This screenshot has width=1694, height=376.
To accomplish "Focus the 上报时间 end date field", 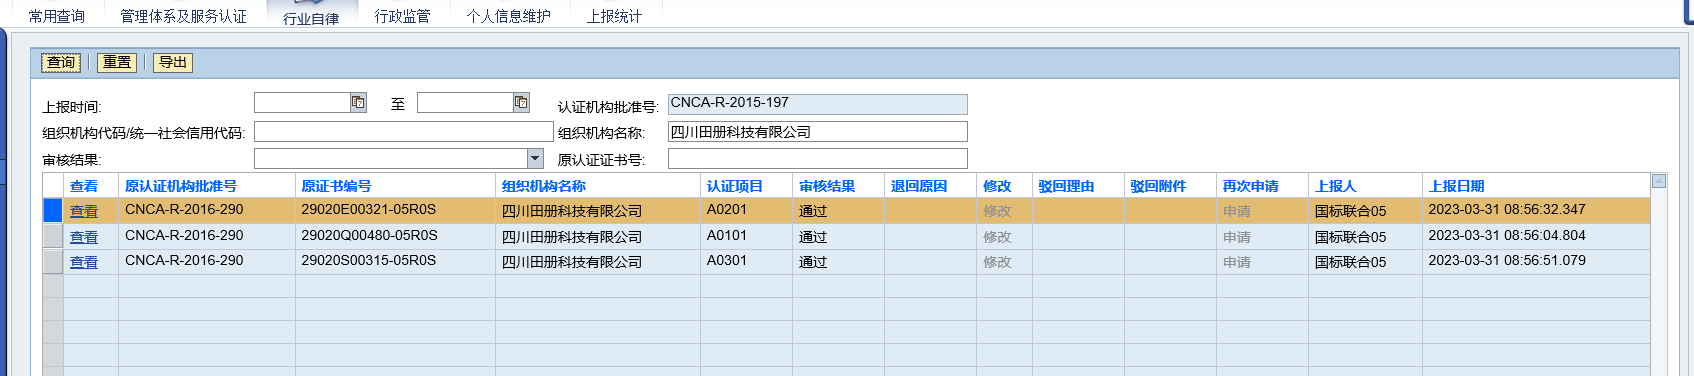I will click(x=465, y=102).
